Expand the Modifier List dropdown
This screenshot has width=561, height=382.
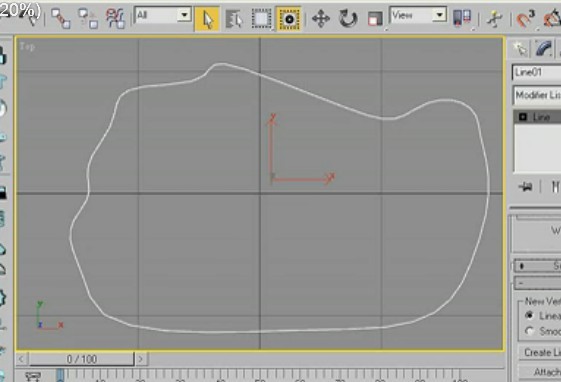(x=537, y=95)
